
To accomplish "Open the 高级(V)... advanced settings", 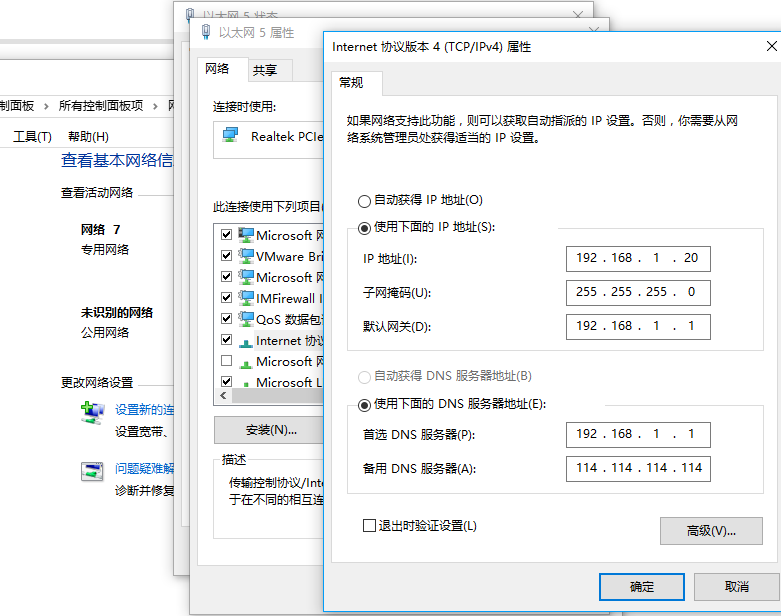I will coord(711,531).
